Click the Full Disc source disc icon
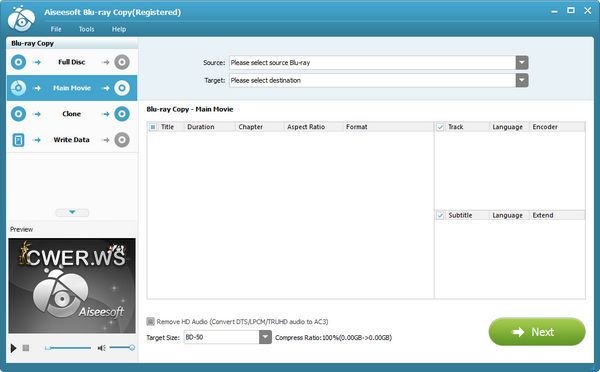This screenshot has width=600, height=372. click(18, 62)
